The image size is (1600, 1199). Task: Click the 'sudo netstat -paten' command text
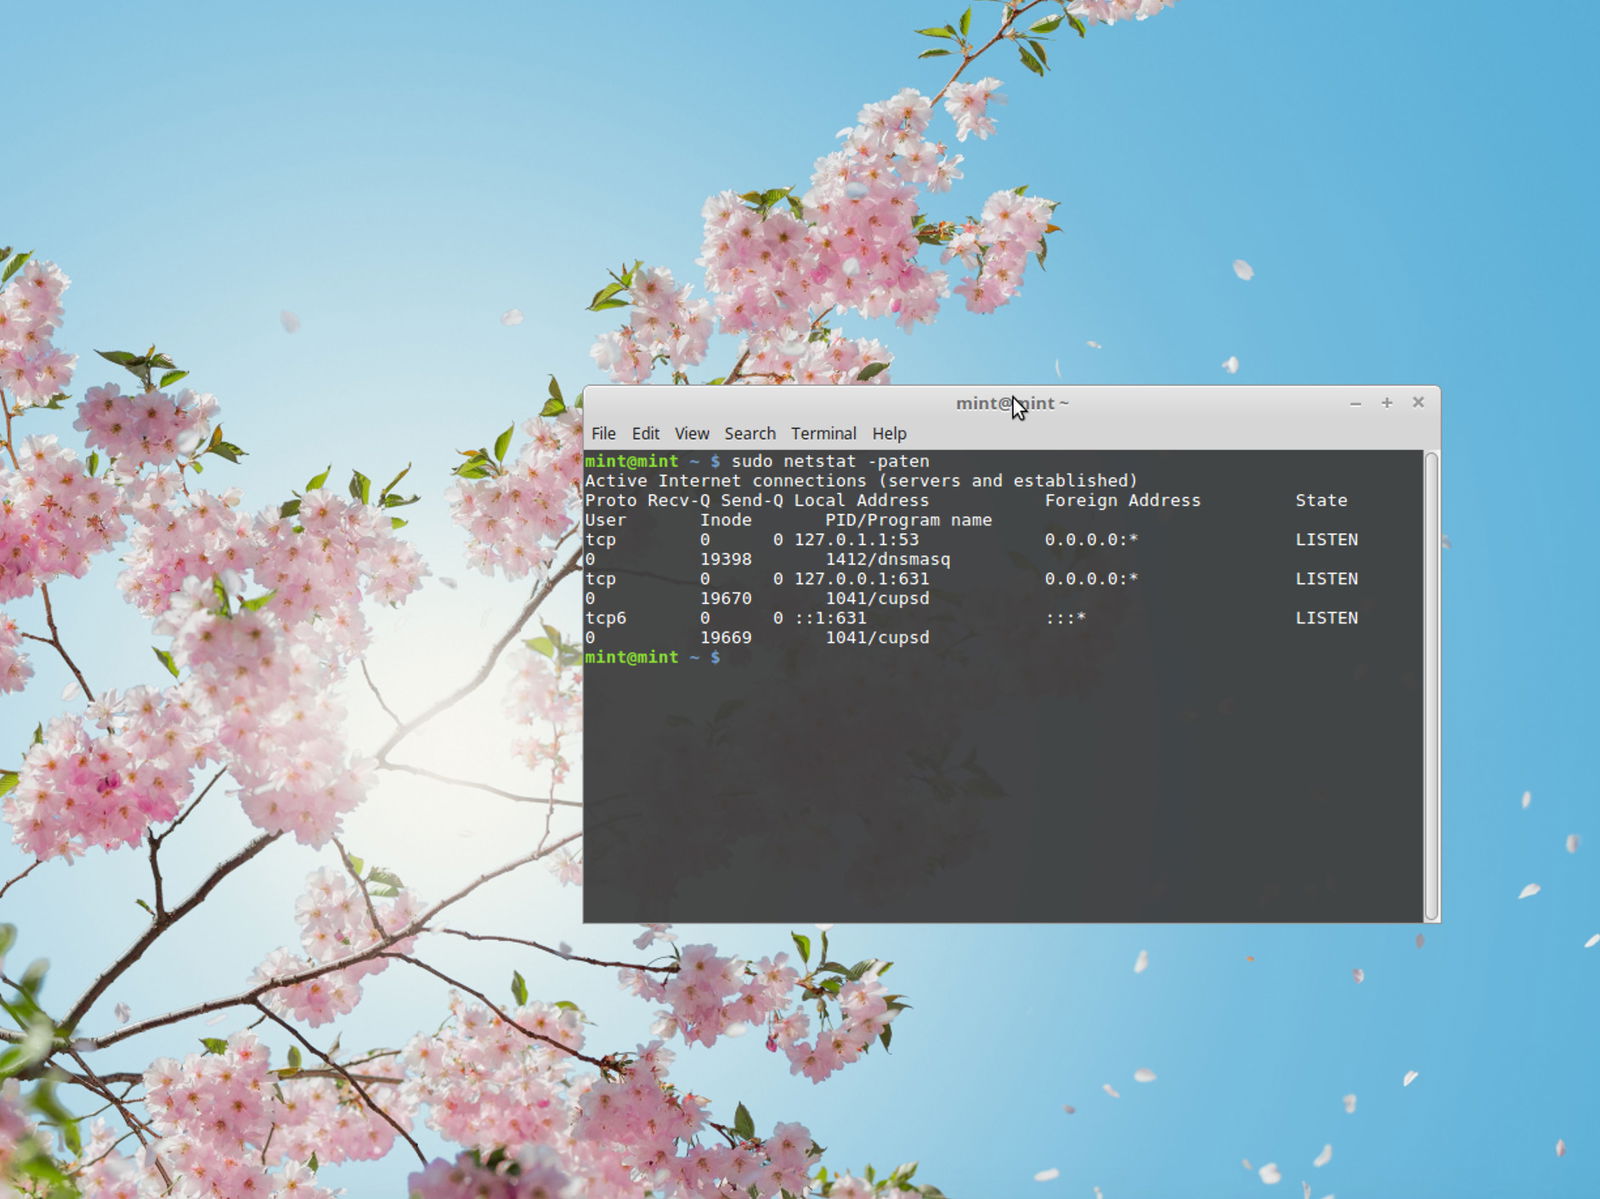[x=830, y=461]
